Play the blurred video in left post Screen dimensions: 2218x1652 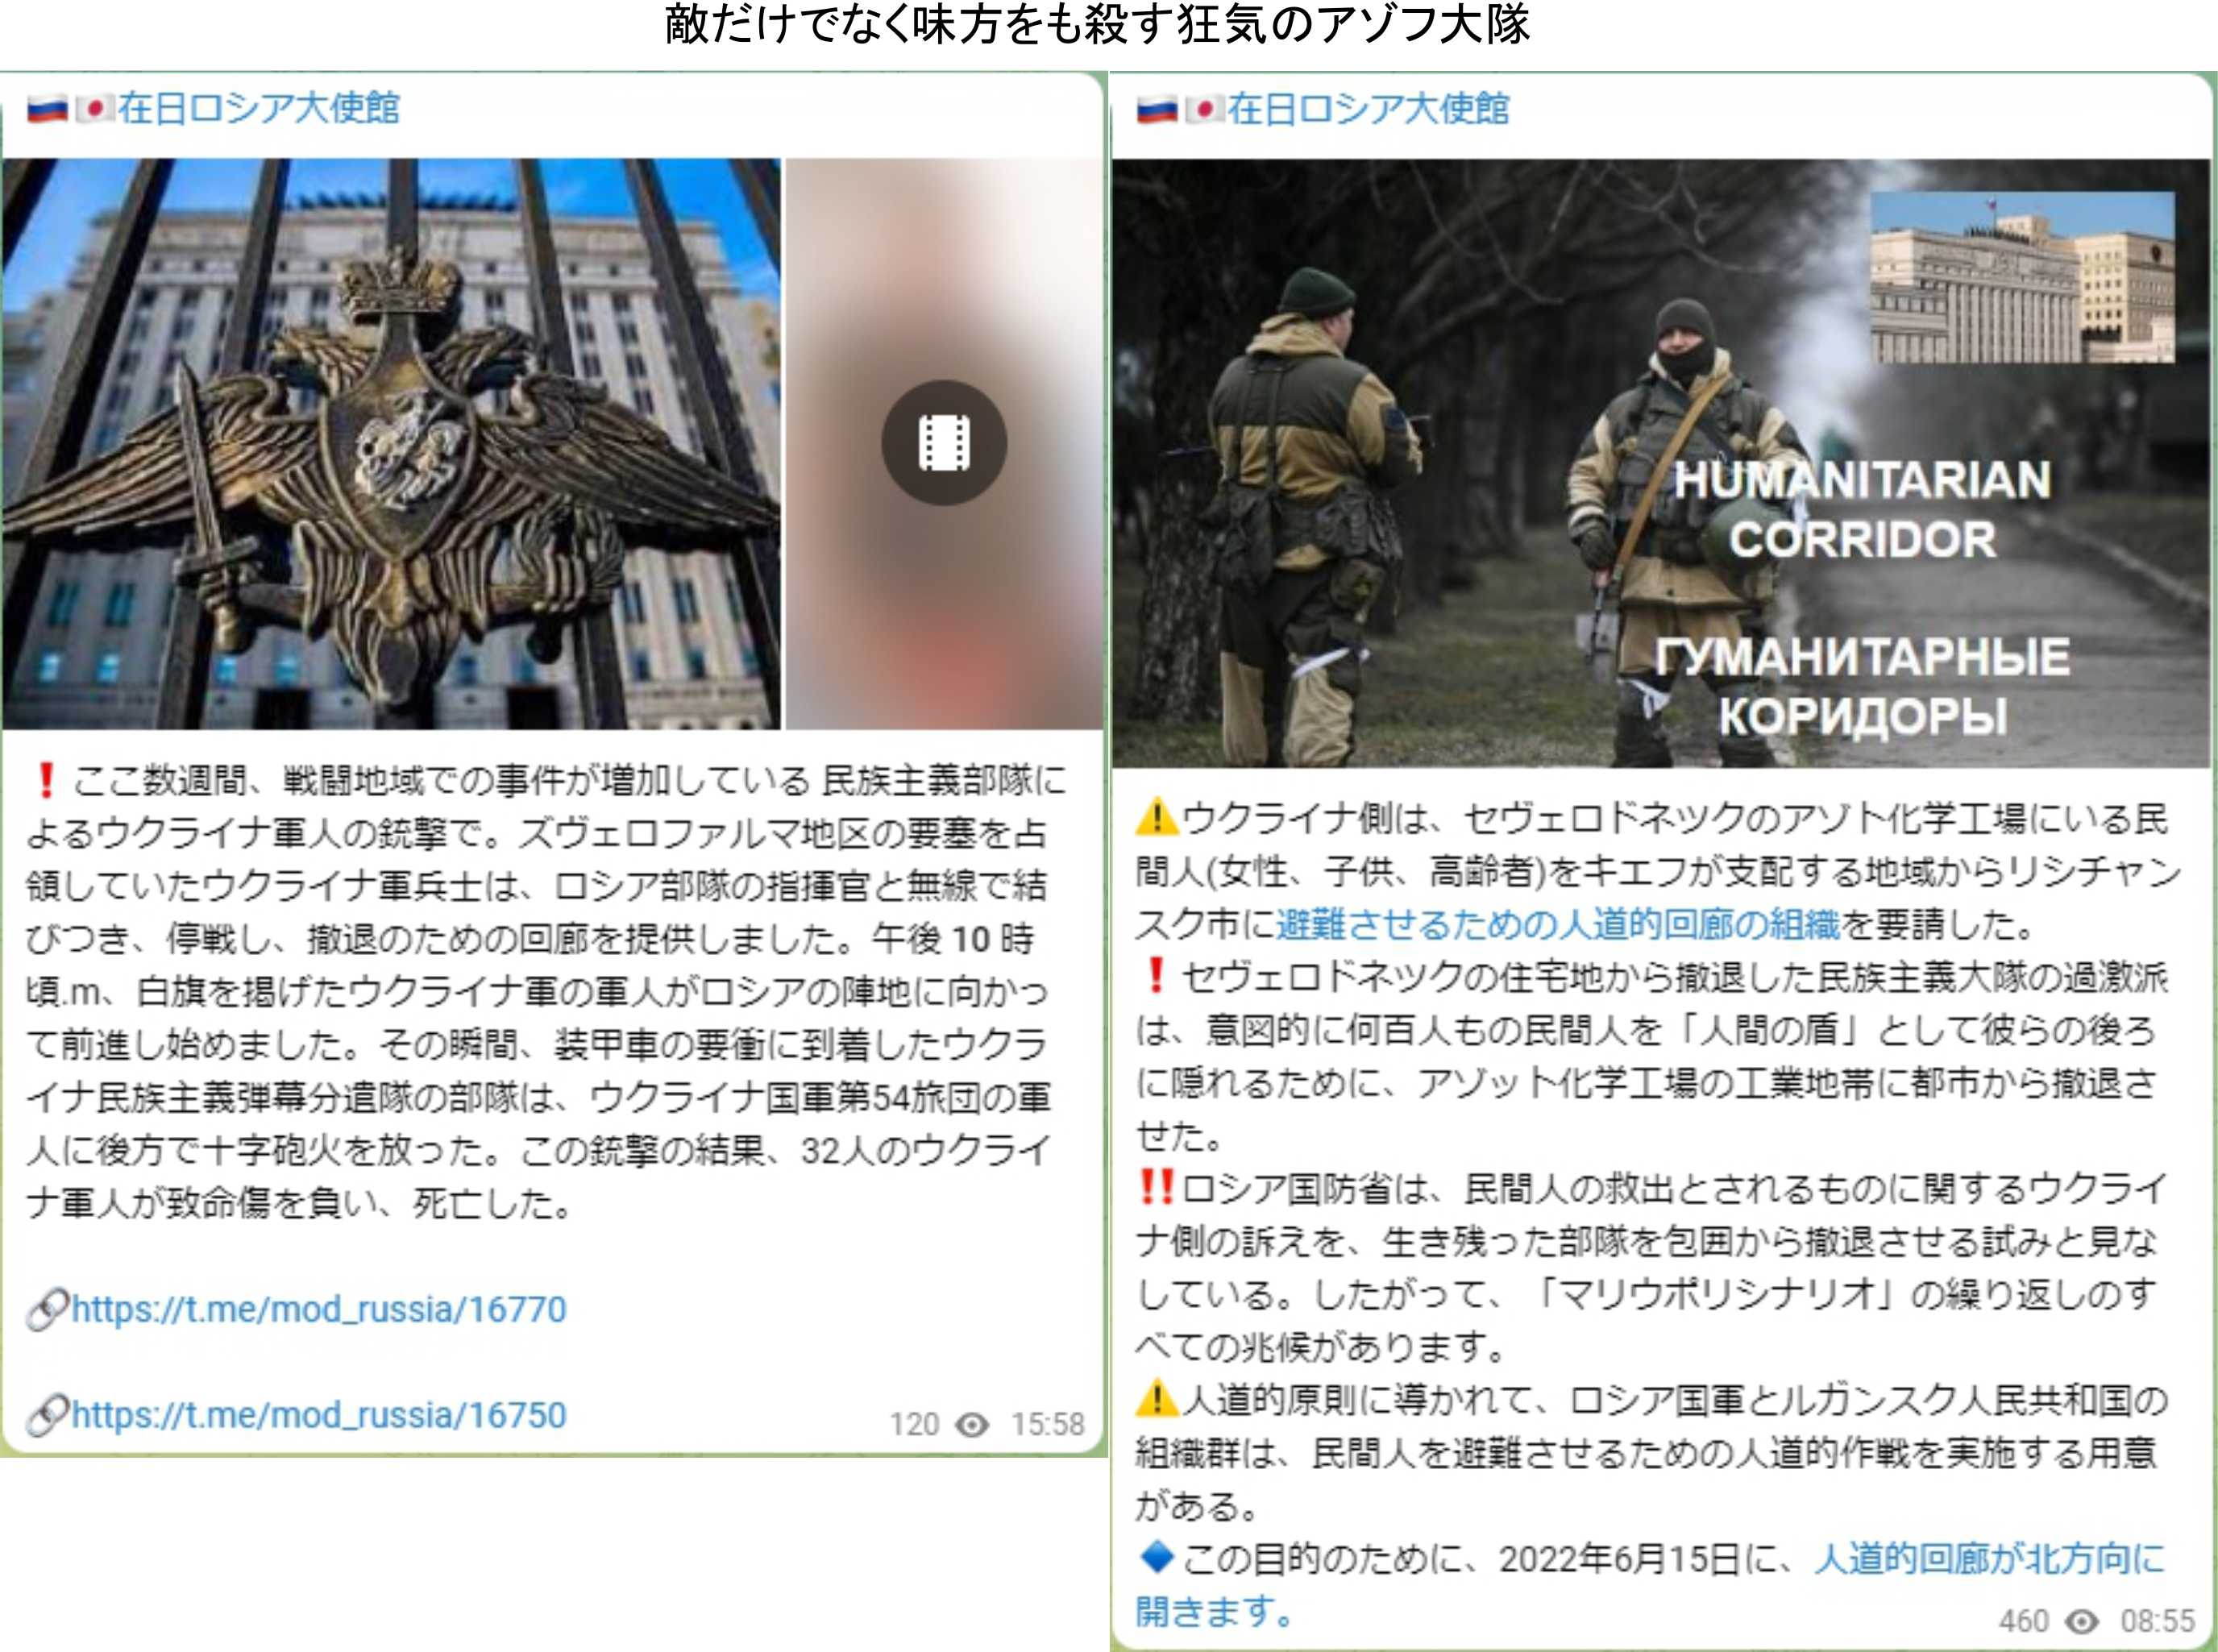point(944,443)
